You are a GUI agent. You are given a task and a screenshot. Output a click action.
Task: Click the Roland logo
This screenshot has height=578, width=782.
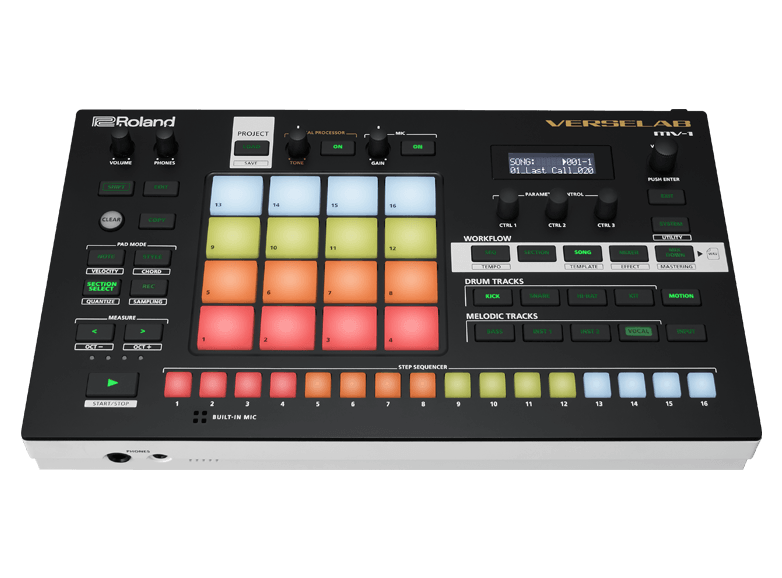(134, 122)
